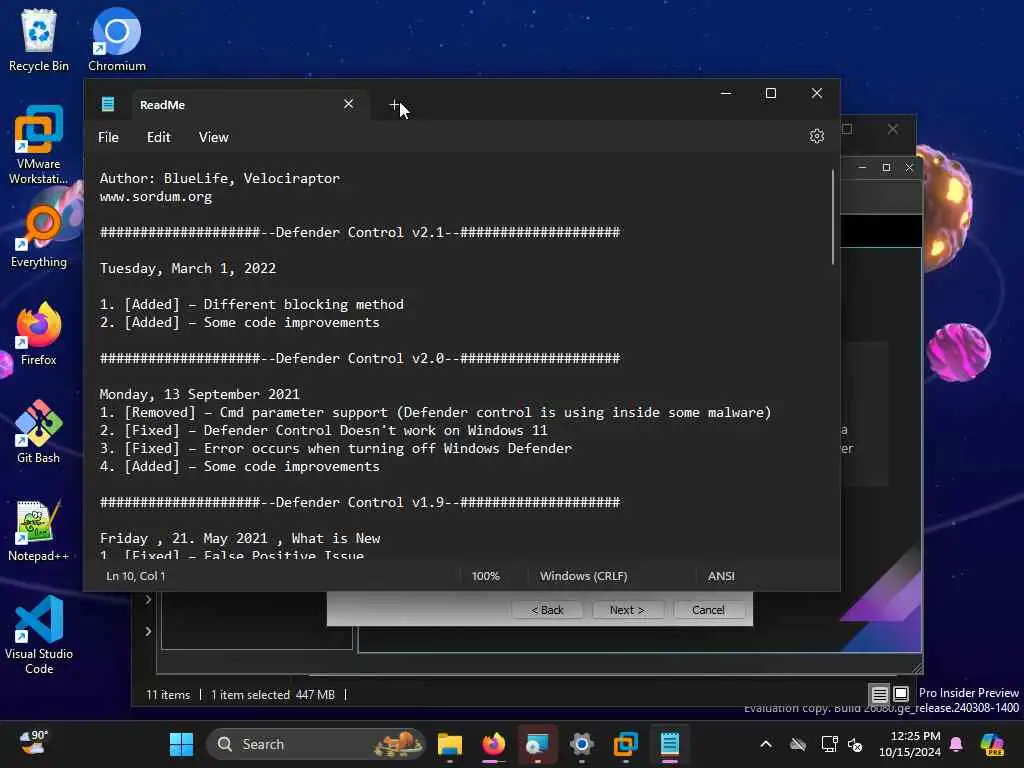Switch to Notepad from the taskbar
Screen dimensions: 1024x768
[669, 744]
